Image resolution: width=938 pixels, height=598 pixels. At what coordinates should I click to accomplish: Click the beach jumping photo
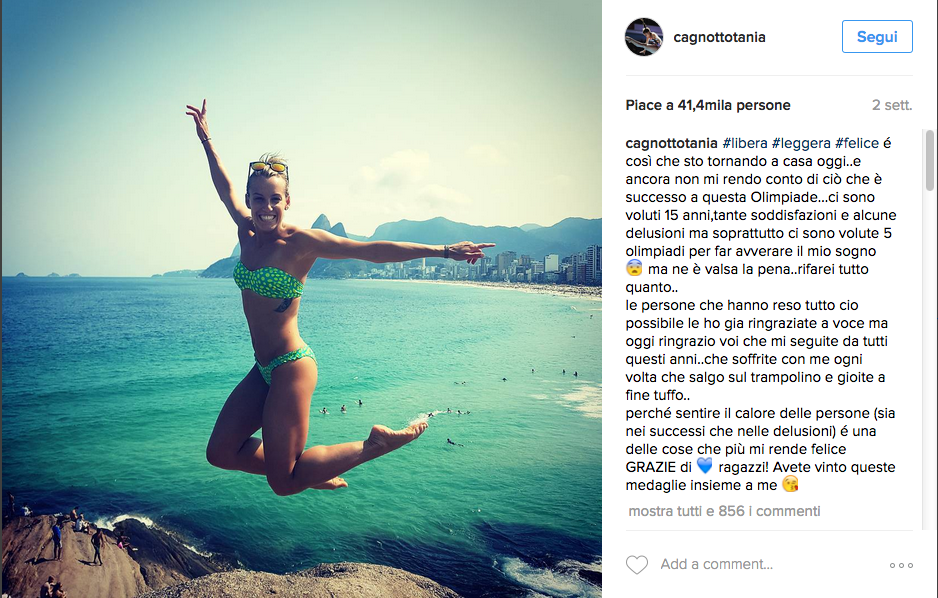(x=301, y=299)
